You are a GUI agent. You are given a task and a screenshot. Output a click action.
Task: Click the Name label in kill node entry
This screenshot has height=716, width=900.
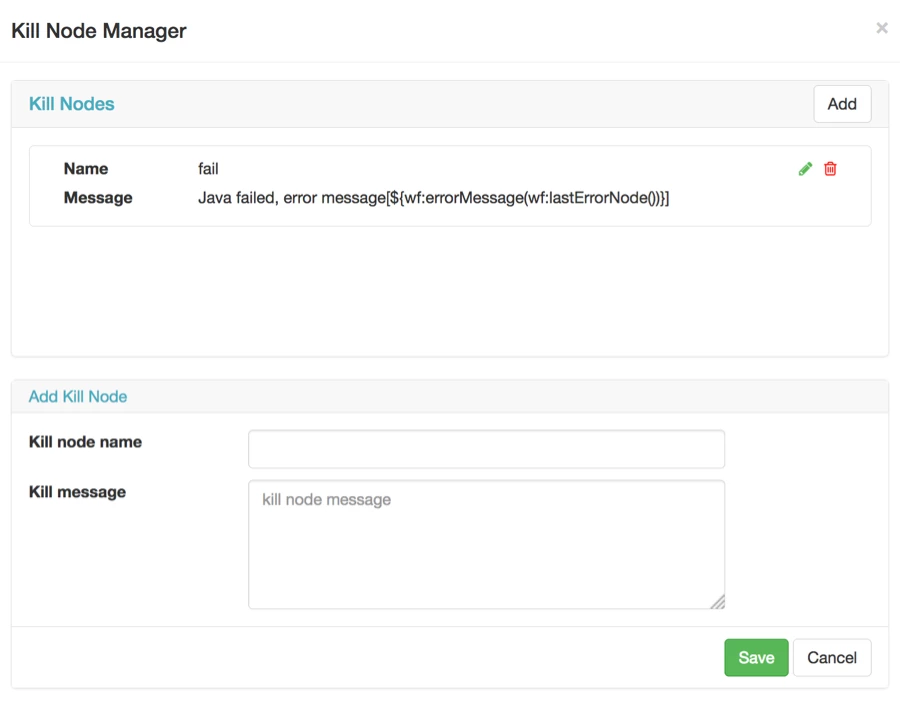click(86, 169)
